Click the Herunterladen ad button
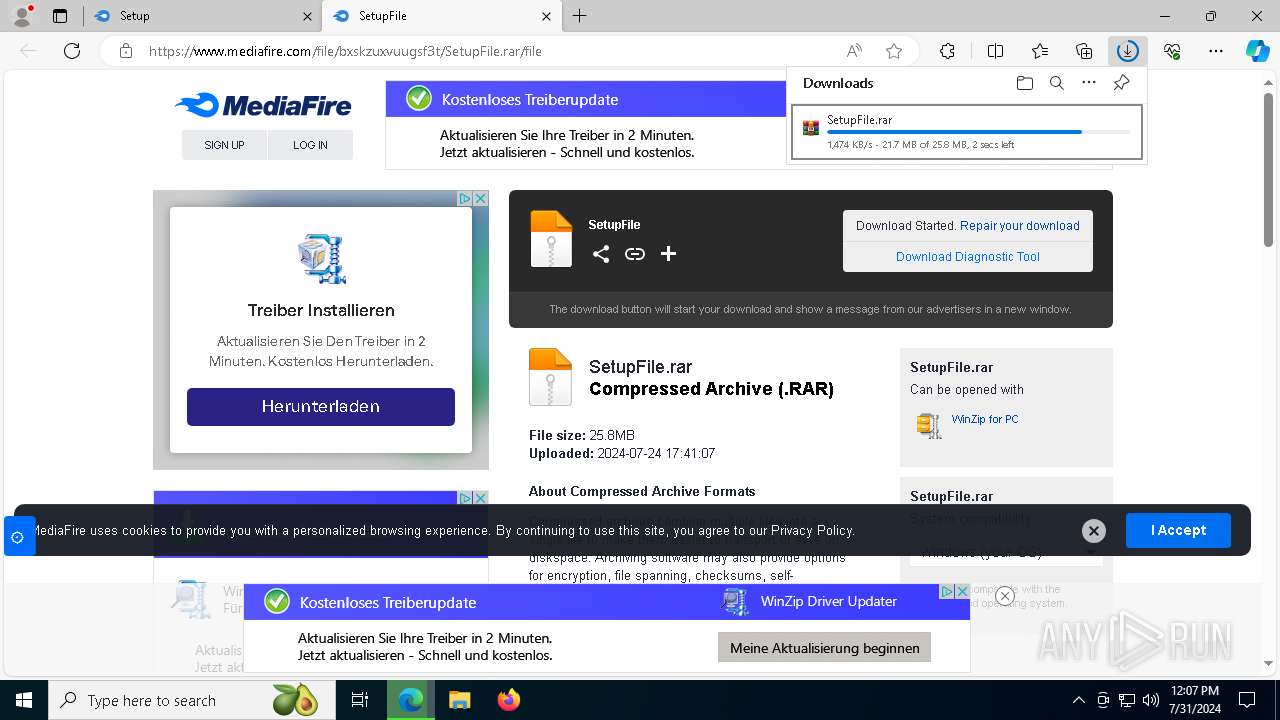This screenshot has width=1280, height=720. 321,407
